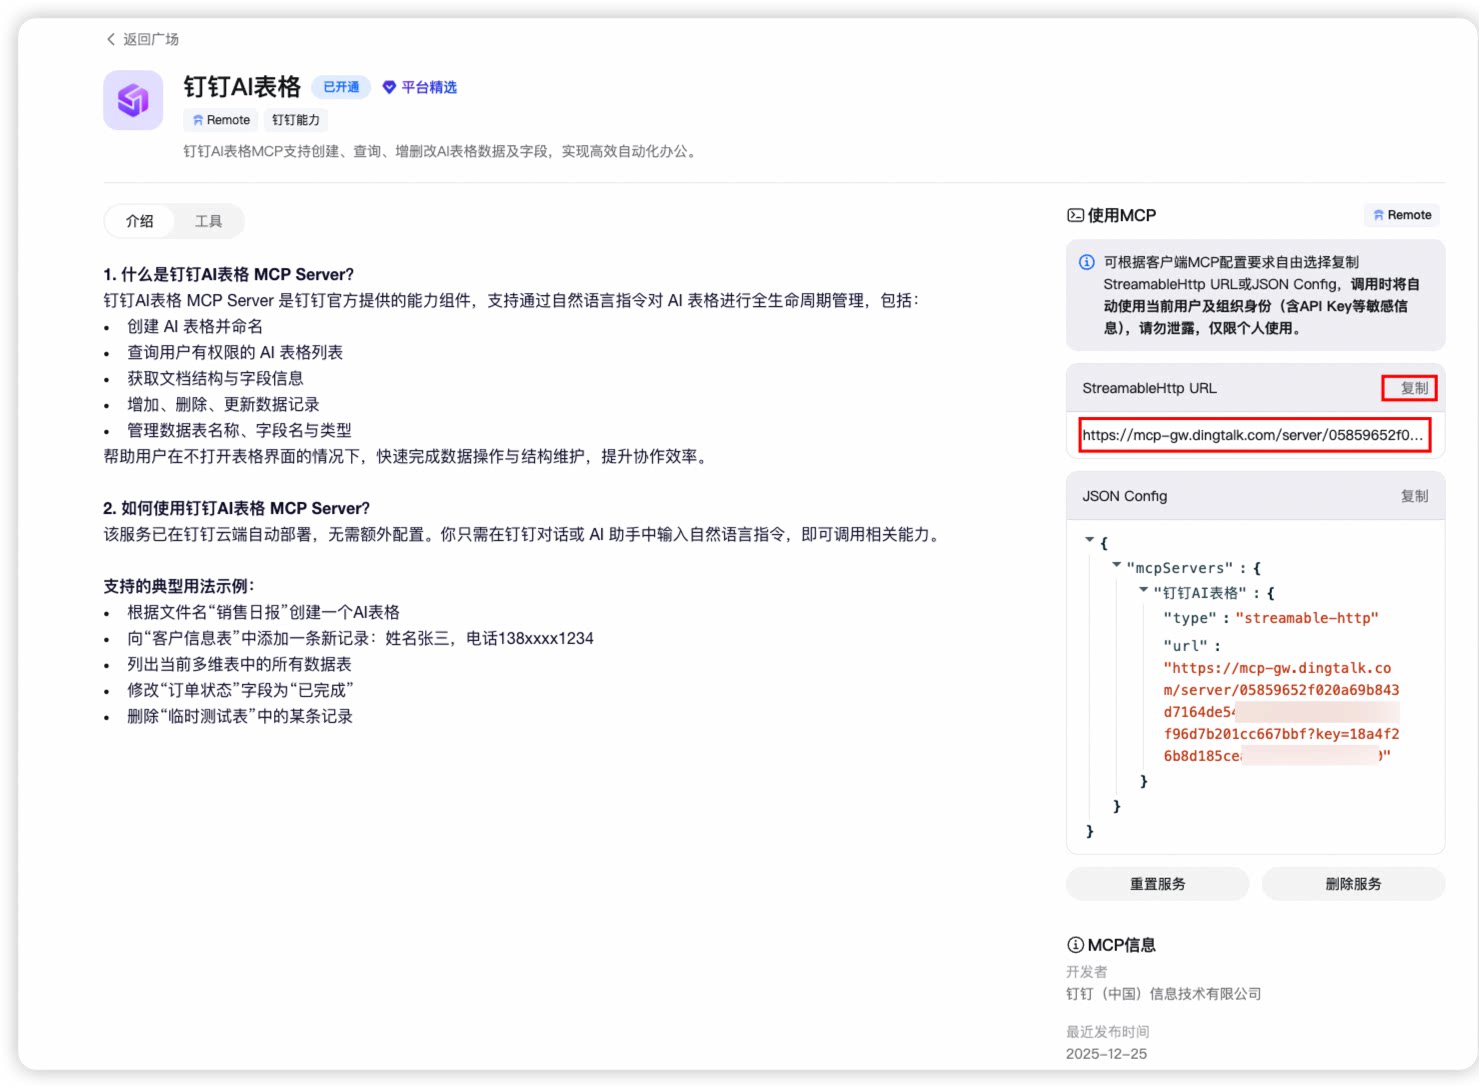Click the 平台精选 label

tap(429, 87)
